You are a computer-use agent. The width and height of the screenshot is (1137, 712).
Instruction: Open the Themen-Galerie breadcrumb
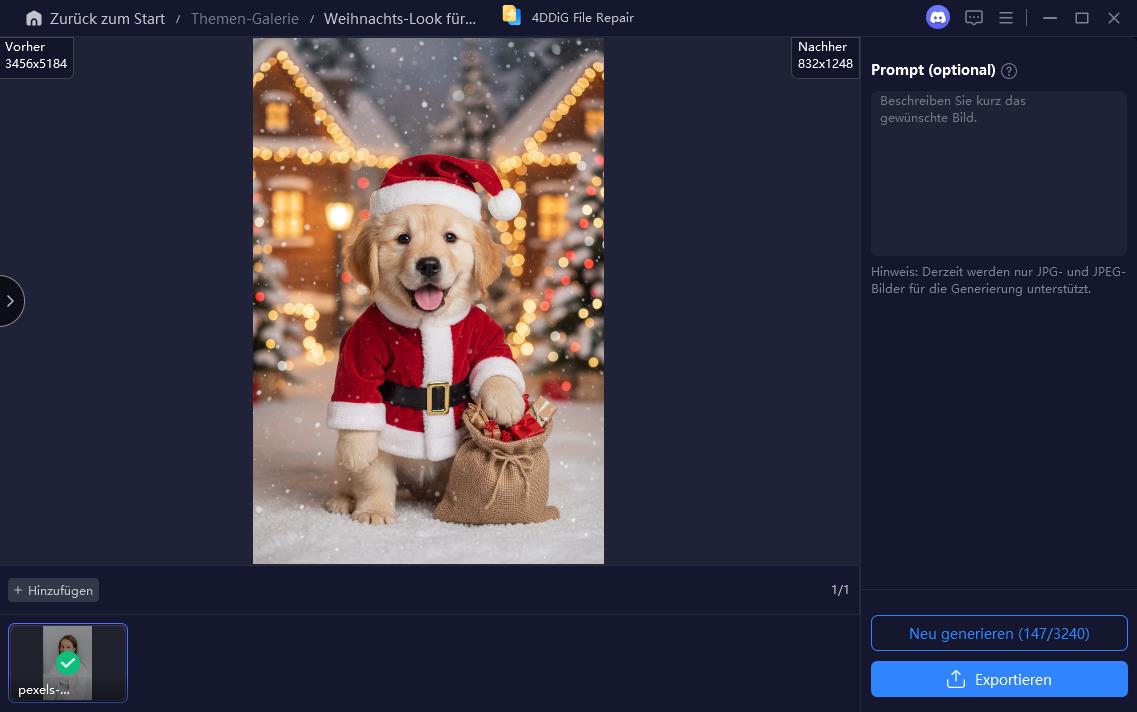[244, 18]
